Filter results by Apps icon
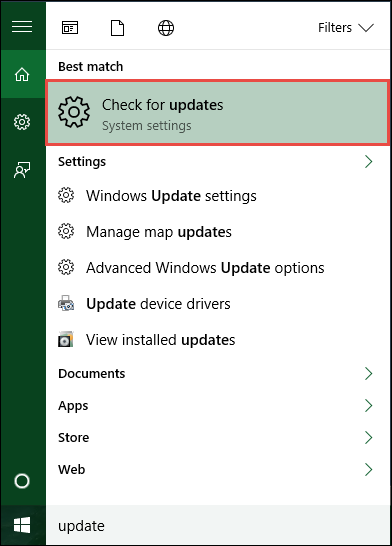Viewport: 392px width, 546px height. coord(70,28)
